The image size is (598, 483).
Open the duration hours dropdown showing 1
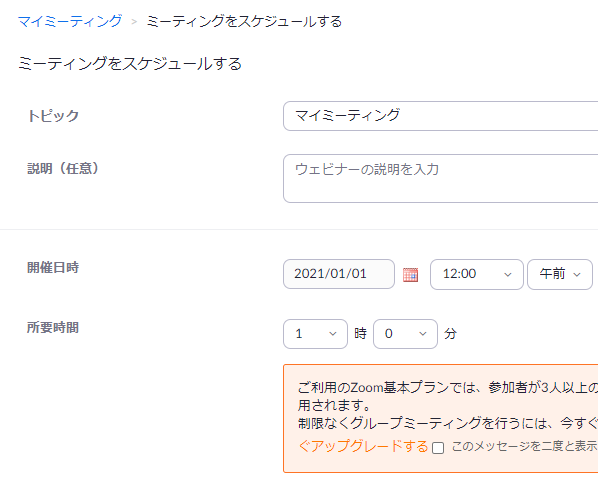315,334
